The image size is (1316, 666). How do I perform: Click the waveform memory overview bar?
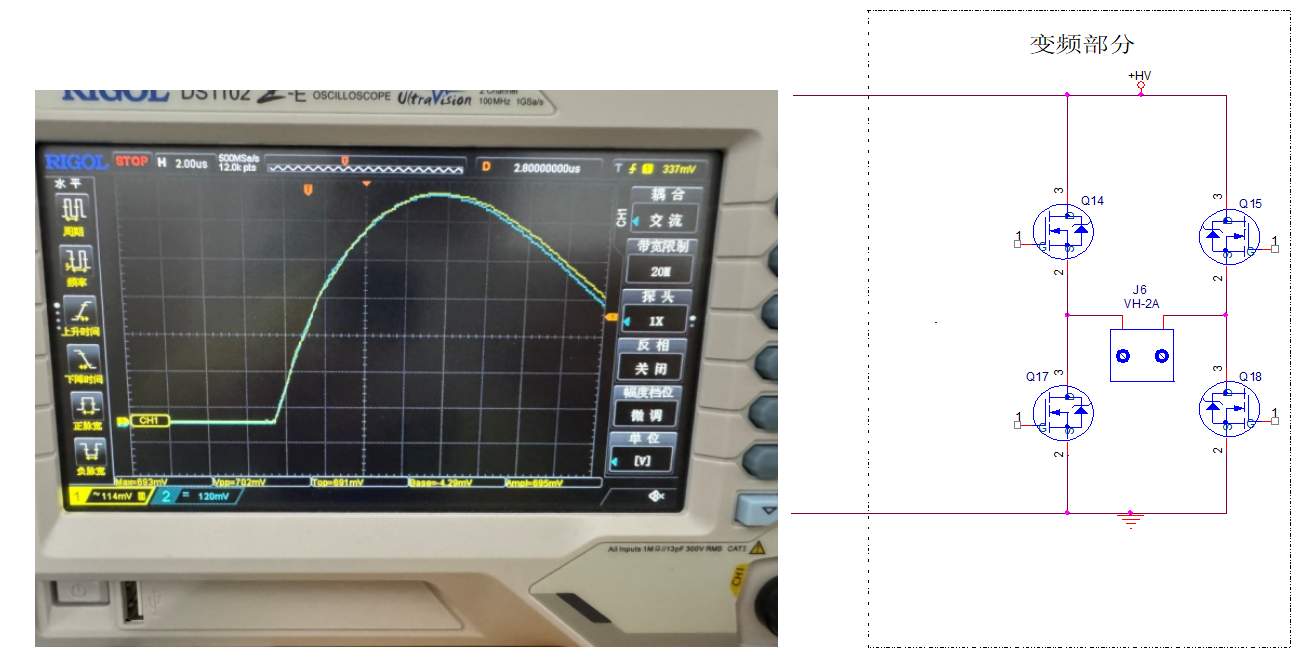(369, 165)
